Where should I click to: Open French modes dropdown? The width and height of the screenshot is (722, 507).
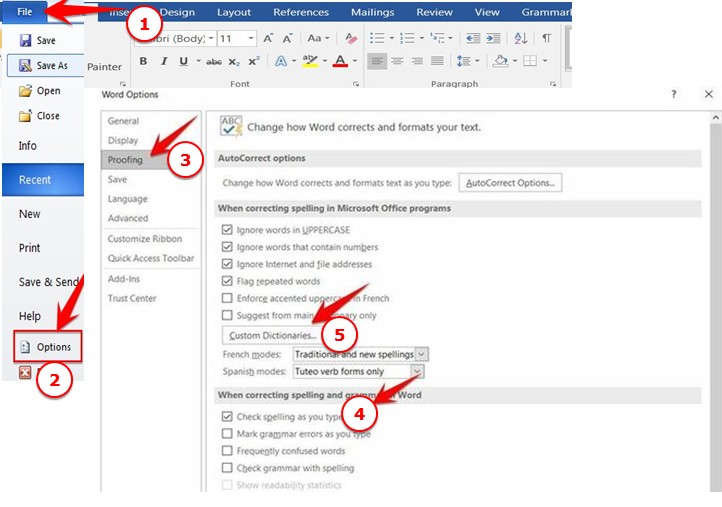(x=421, y=354)
